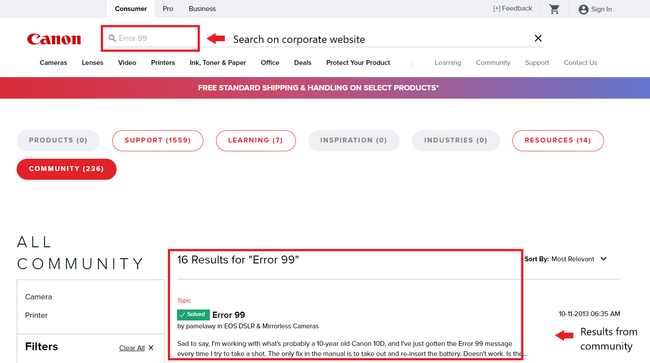Click the 10-11-2013 06:35 AM timestamp
The width and height of the screenshot is (650, 363).
click(589, 314)
